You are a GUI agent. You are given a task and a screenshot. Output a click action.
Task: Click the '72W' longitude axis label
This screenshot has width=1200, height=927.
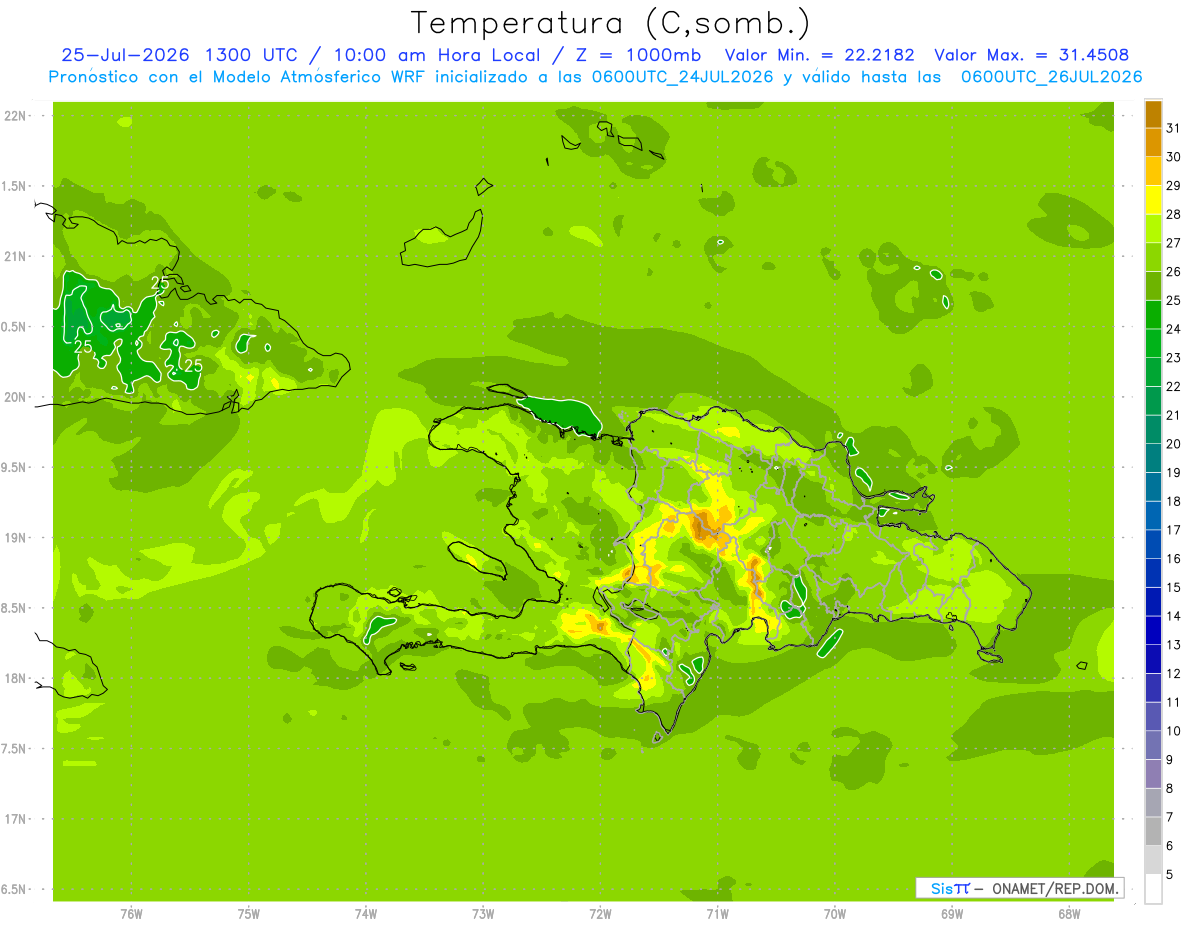pos(600,913)
